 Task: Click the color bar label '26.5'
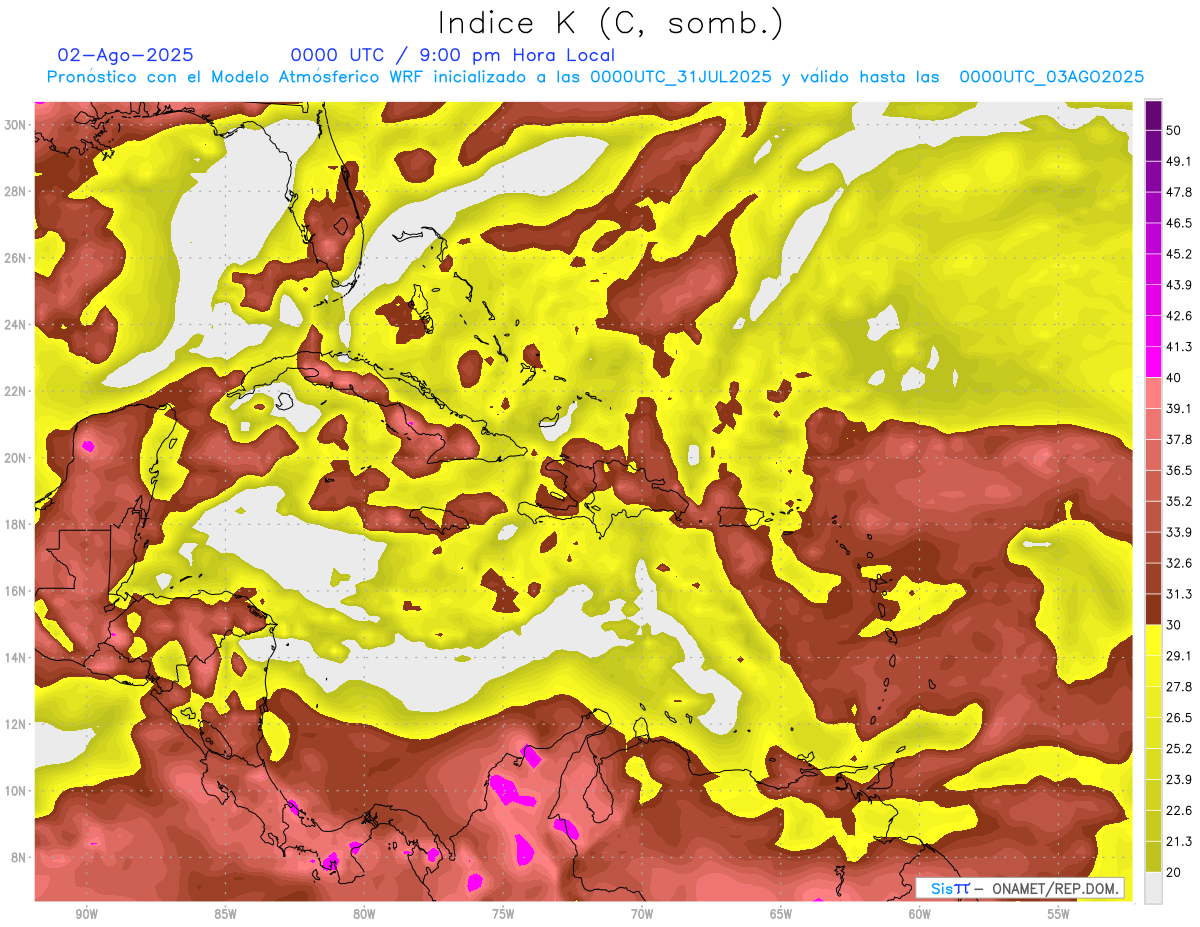point(1178,718)
